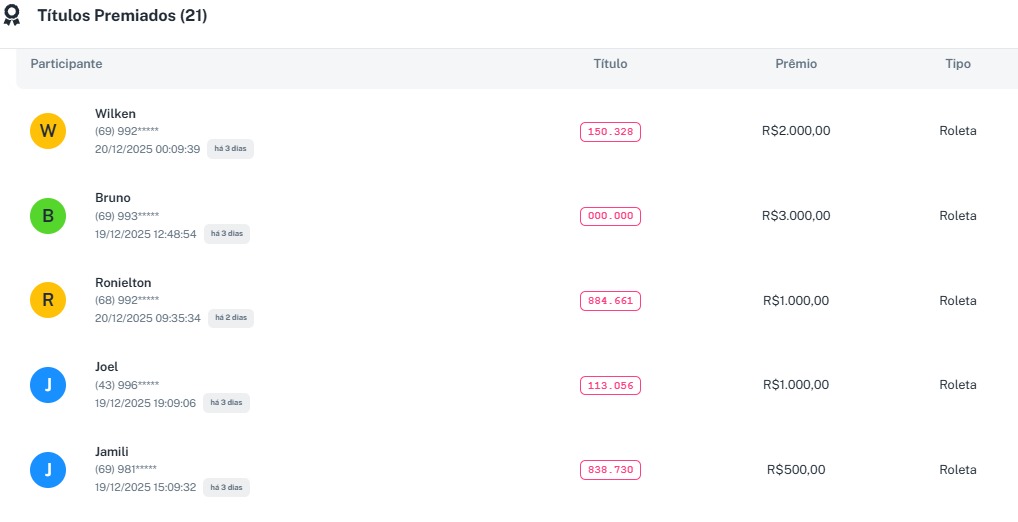
Task: Click the participant name Bruno
Action: tap(113, 198)
